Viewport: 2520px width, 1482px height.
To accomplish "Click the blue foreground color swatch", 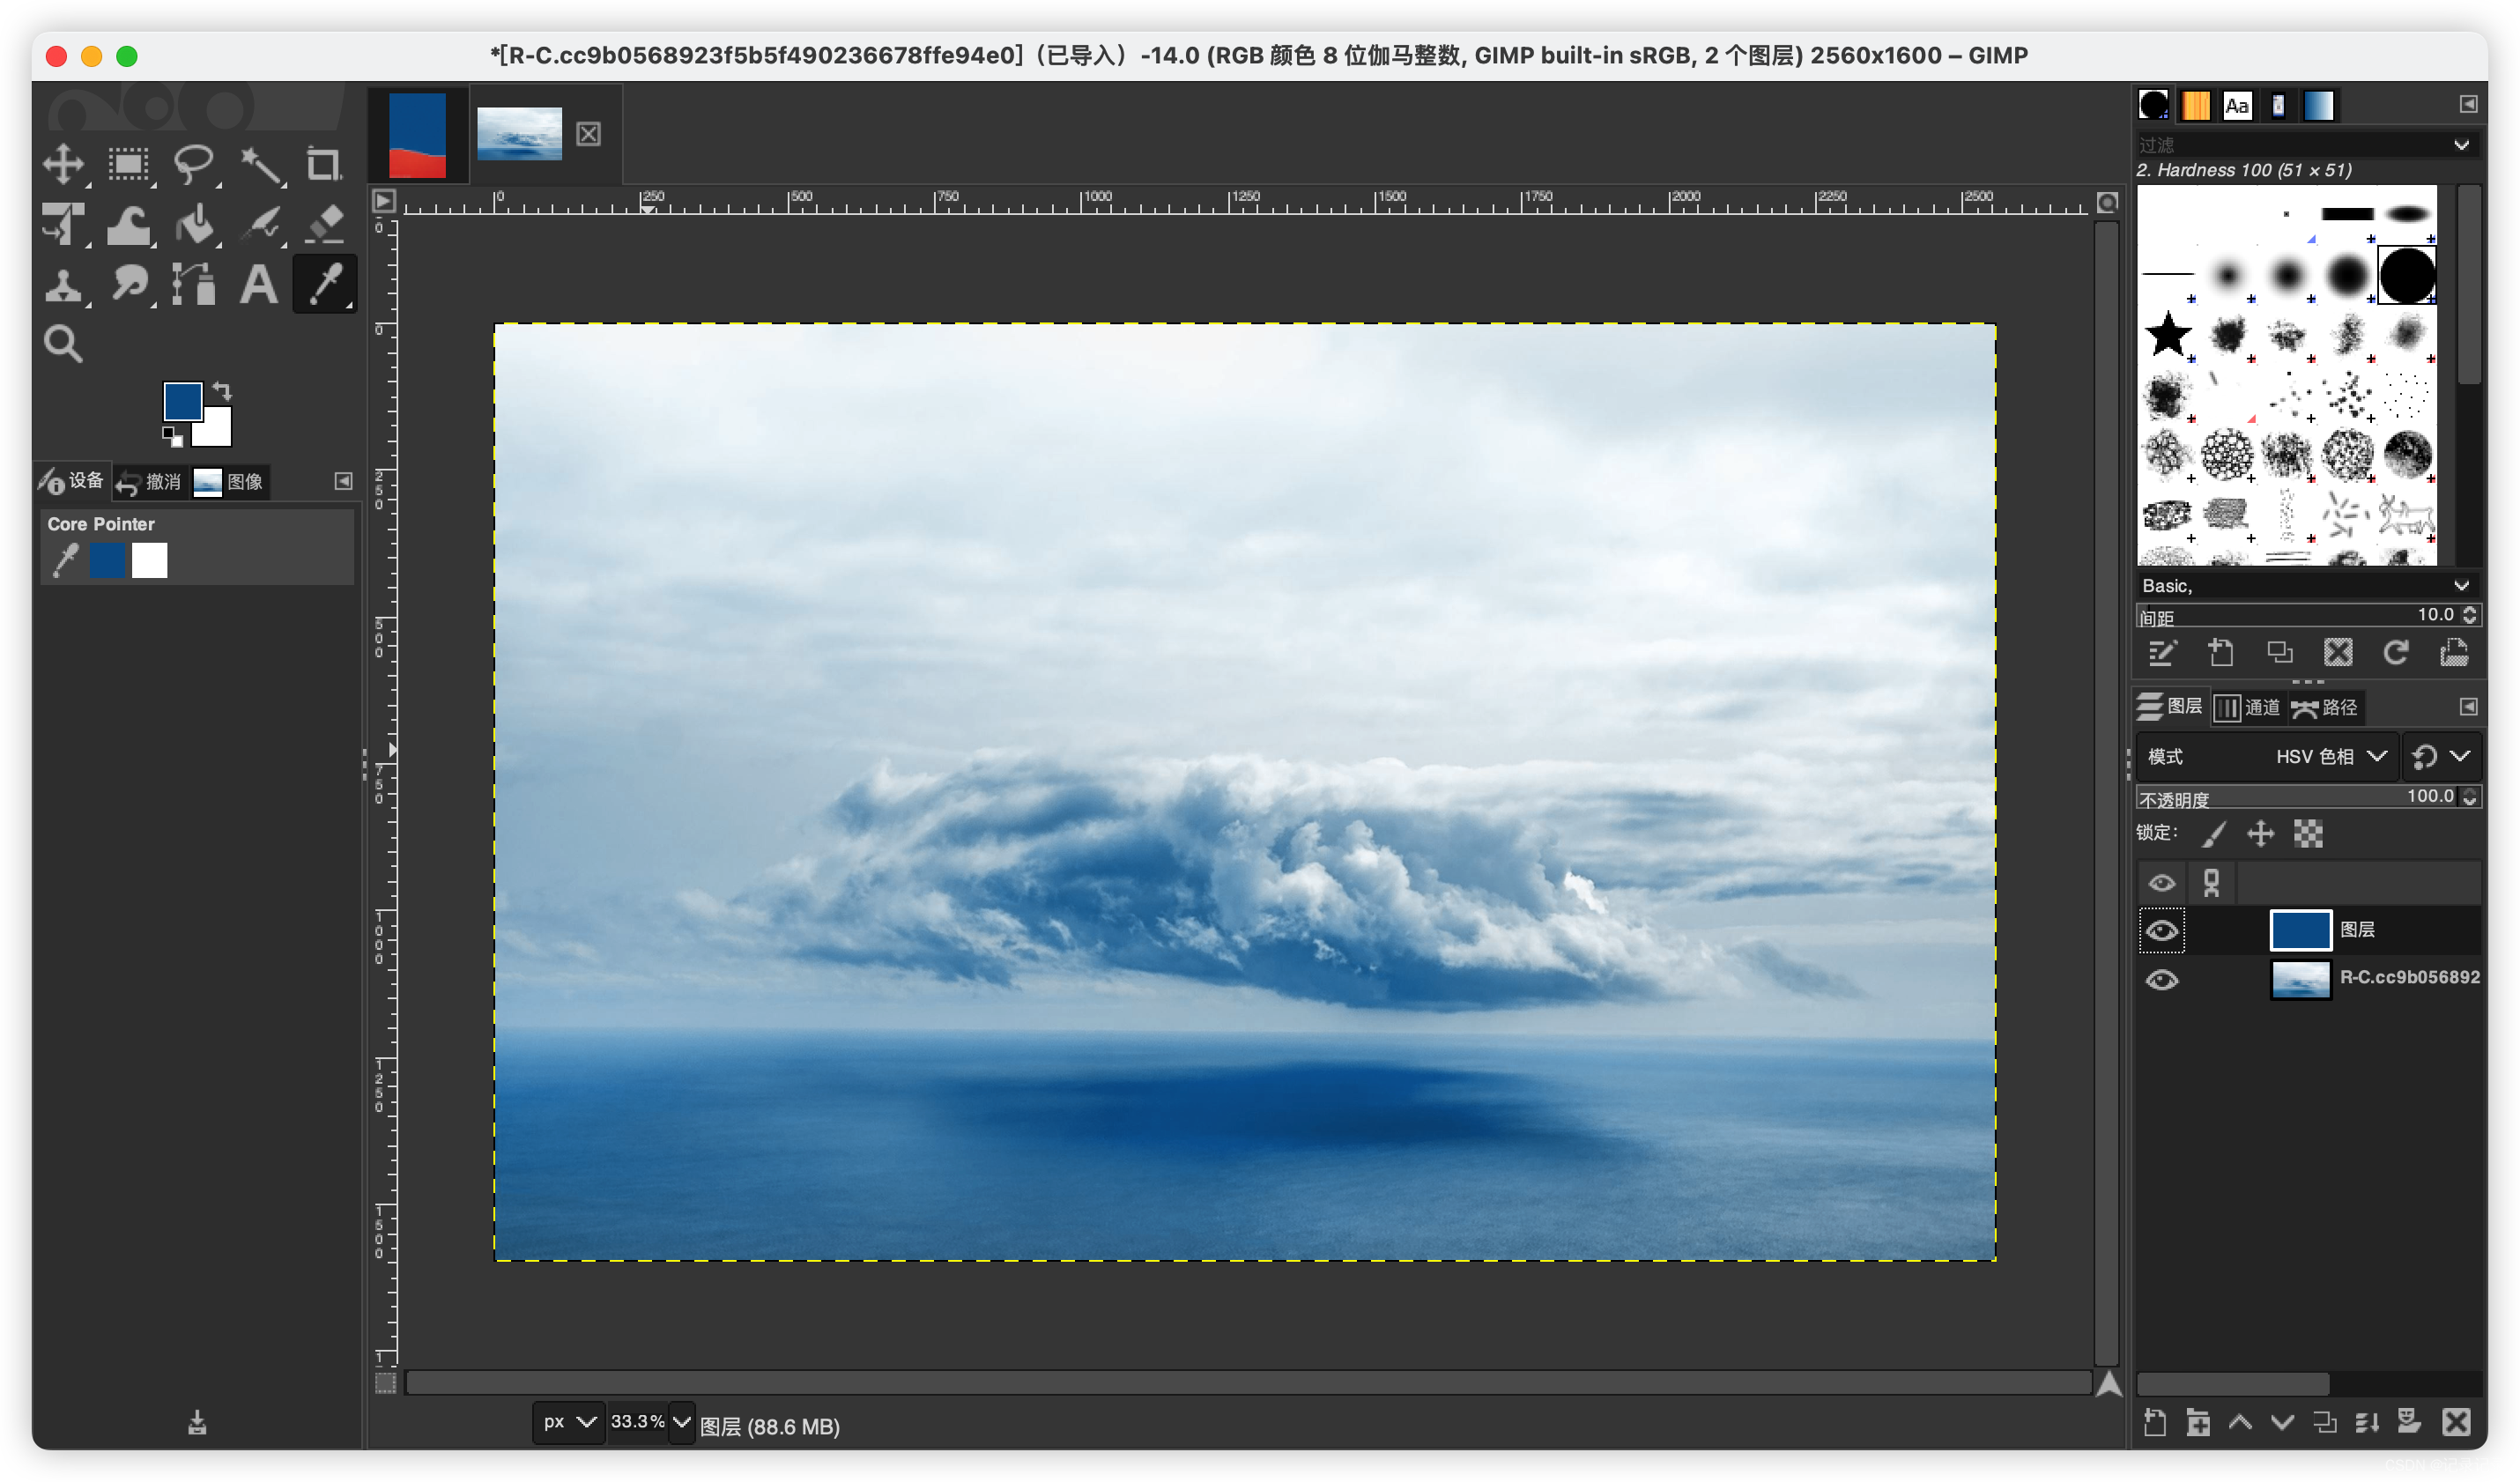I will pyautogui.click(x=182, y=401).
